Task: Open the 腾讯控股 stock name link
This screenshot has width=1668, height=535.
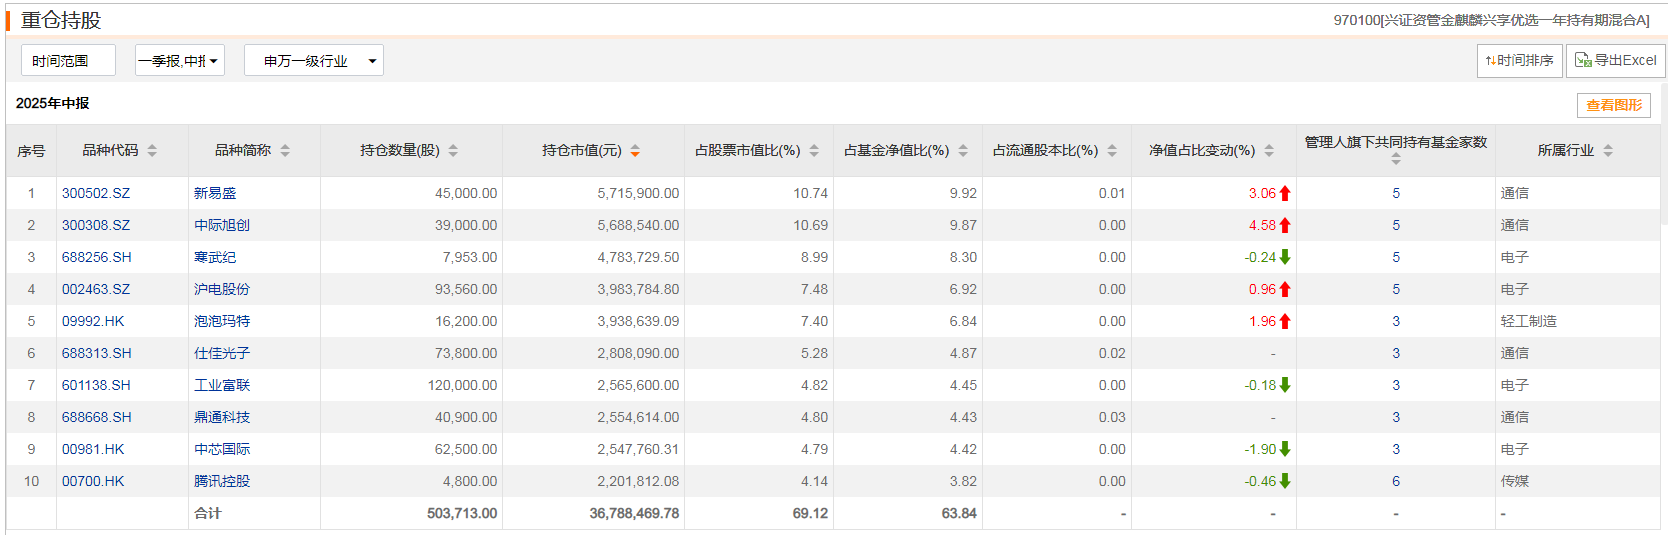Action: (222, 481)
